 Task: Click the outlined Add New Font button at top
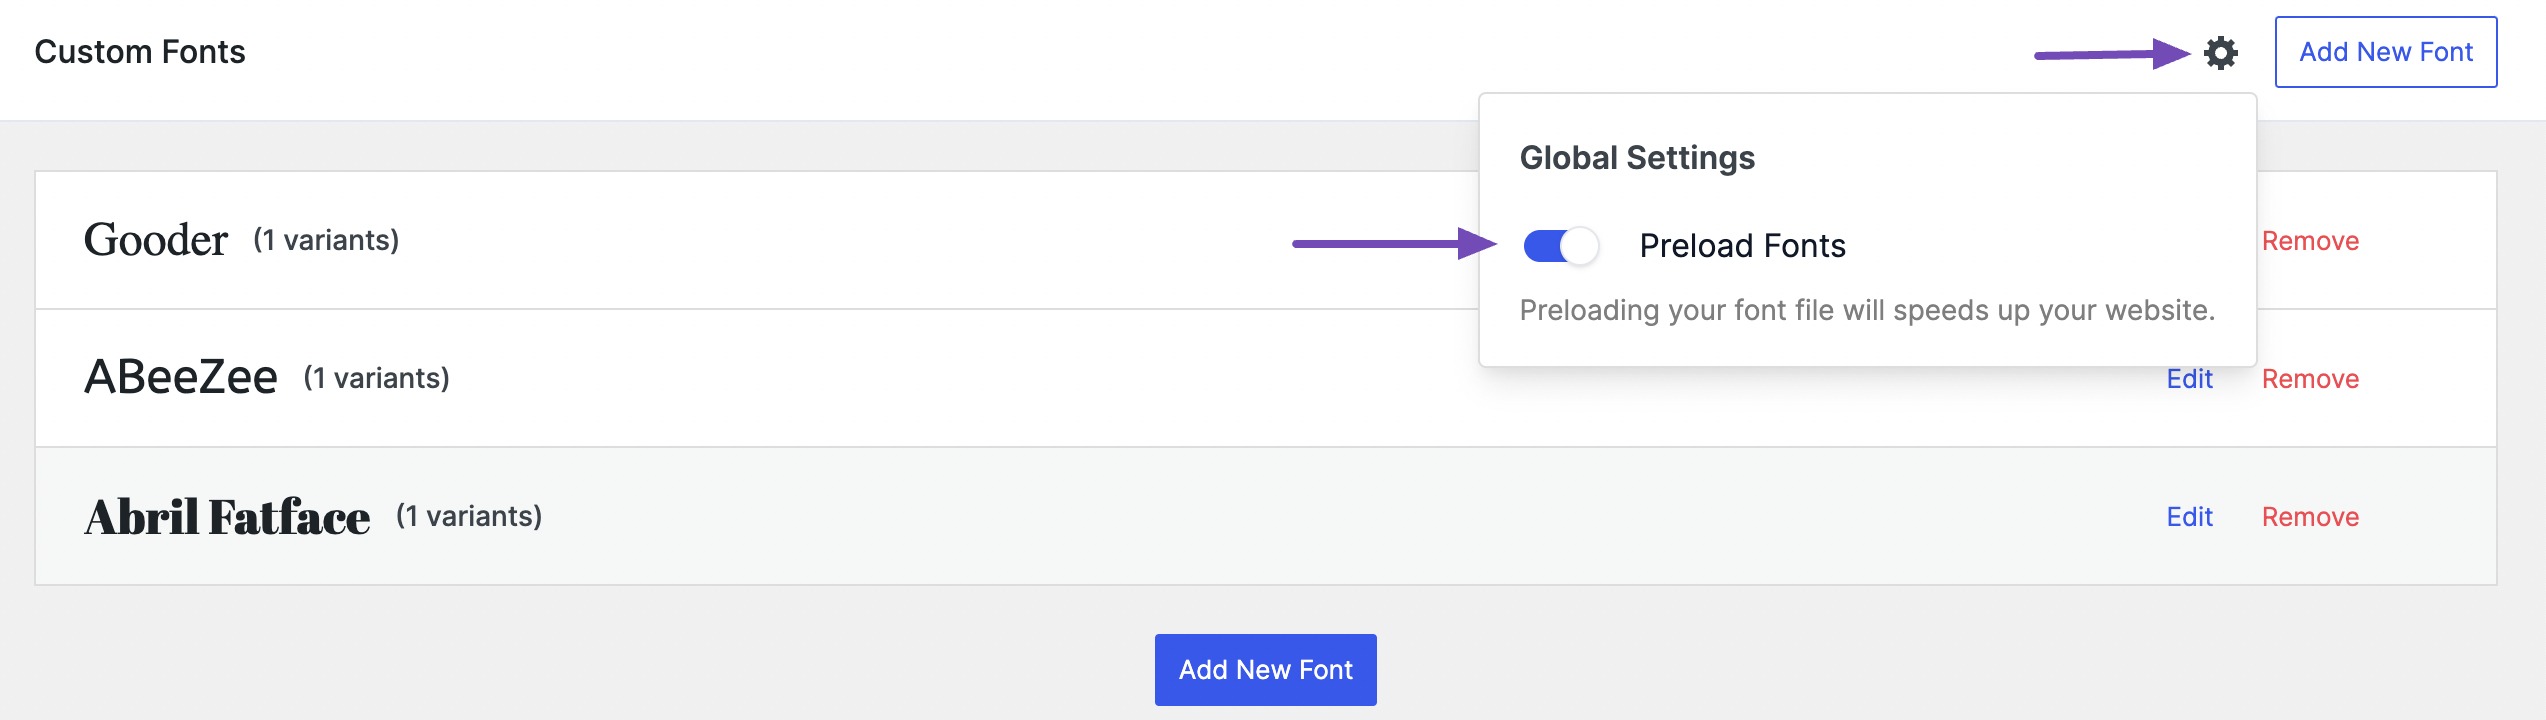pyautogui.click(x=2386, y=52)
